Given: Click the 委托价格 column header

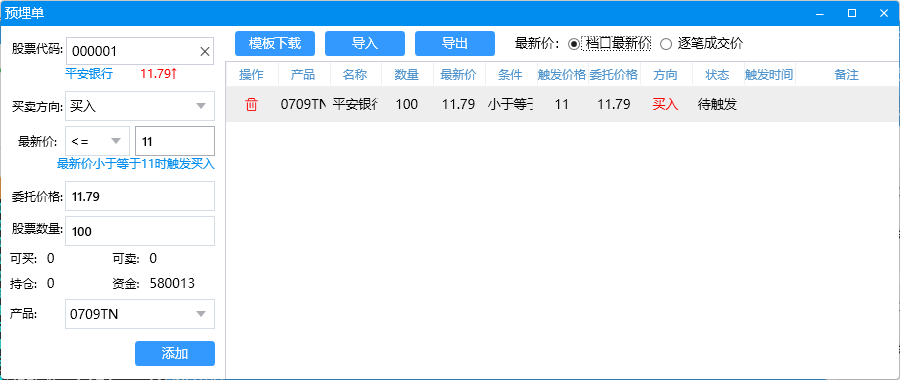Looking at the screenshot, I should [614, 75].
